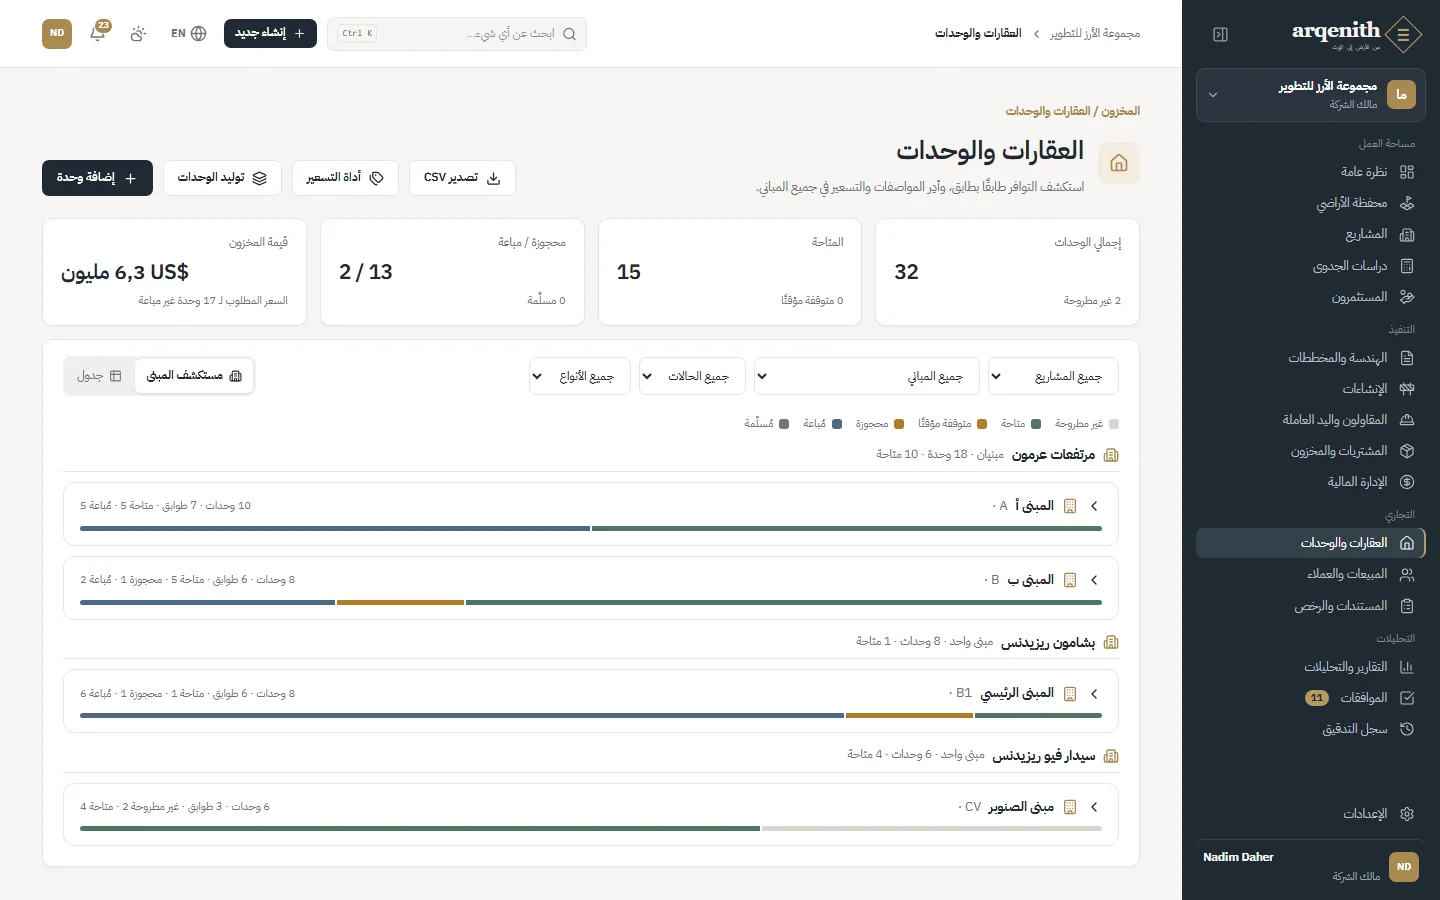Click the arqenith logo icon
Screen dimensions: 1440x900
(x=1404, y=35)
